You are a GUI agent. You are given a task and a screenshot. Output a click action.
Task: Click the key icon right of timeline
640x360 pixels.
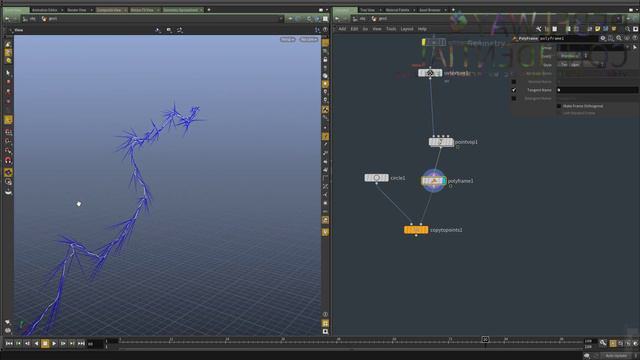(x=603, y=343)
